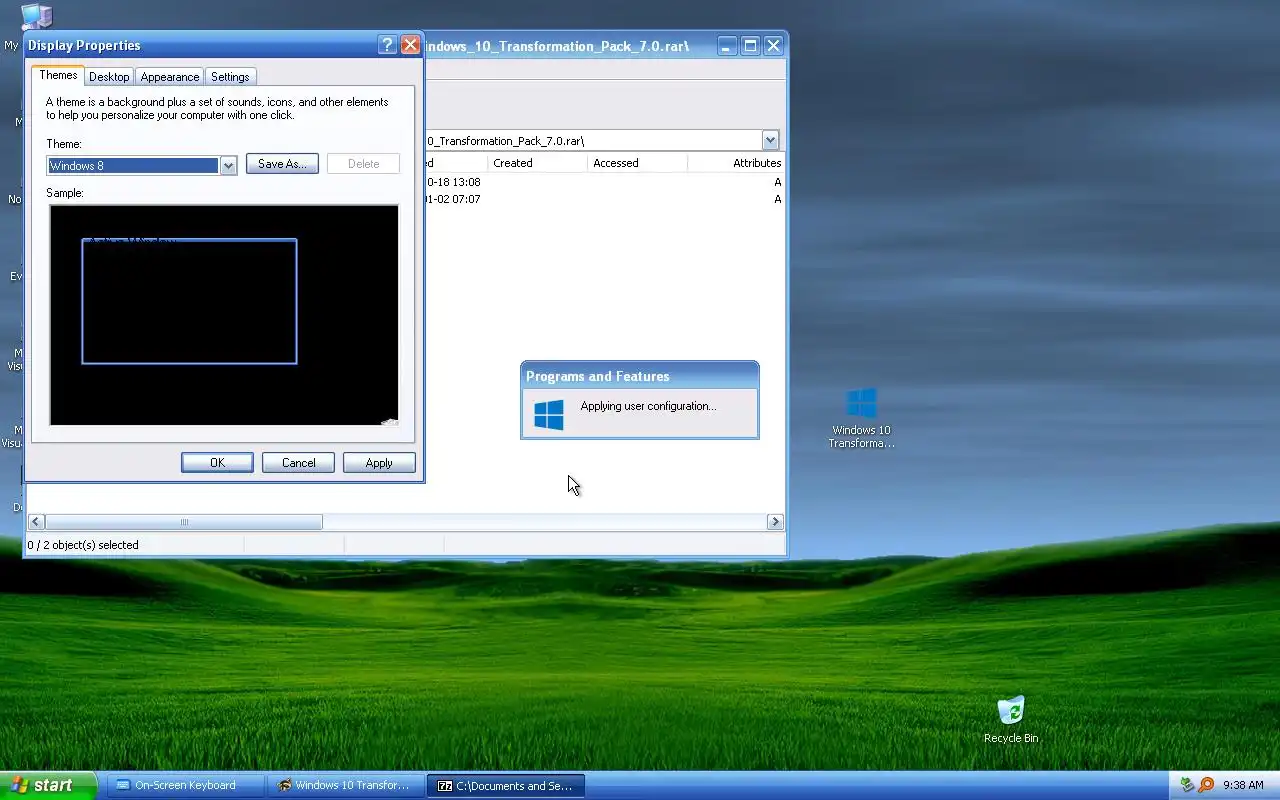The width and height of the screenshot is (1280, 800).
Task: Sort by Attributes column header
Action: [x=736, y=163]
